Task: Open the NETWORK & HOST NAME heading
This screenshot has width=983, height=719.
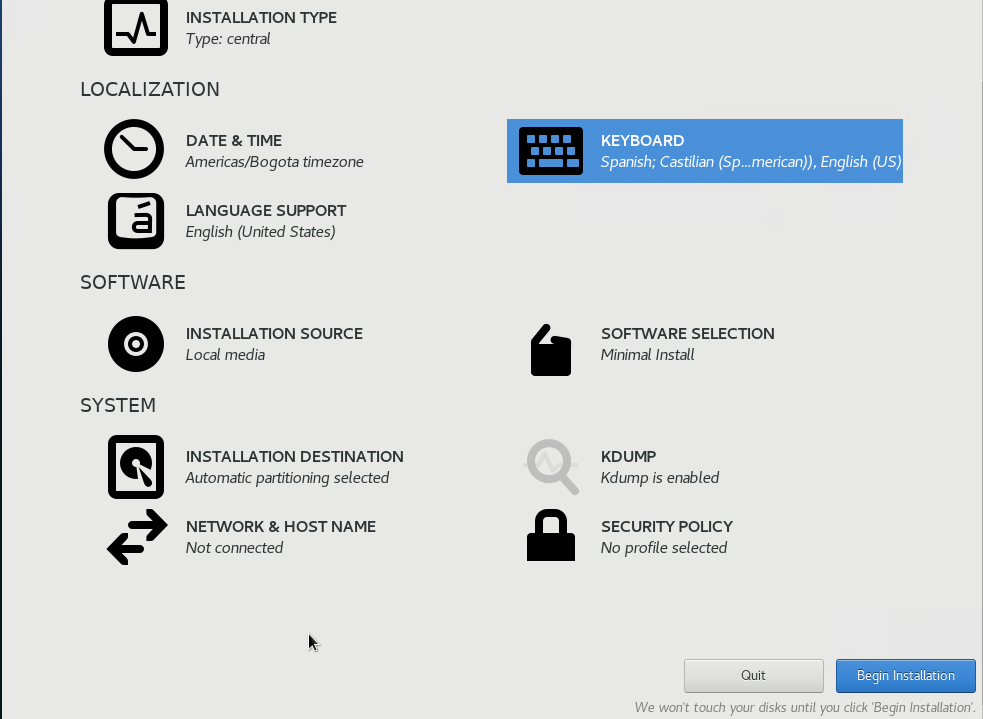Action: (x=281, y=527)
